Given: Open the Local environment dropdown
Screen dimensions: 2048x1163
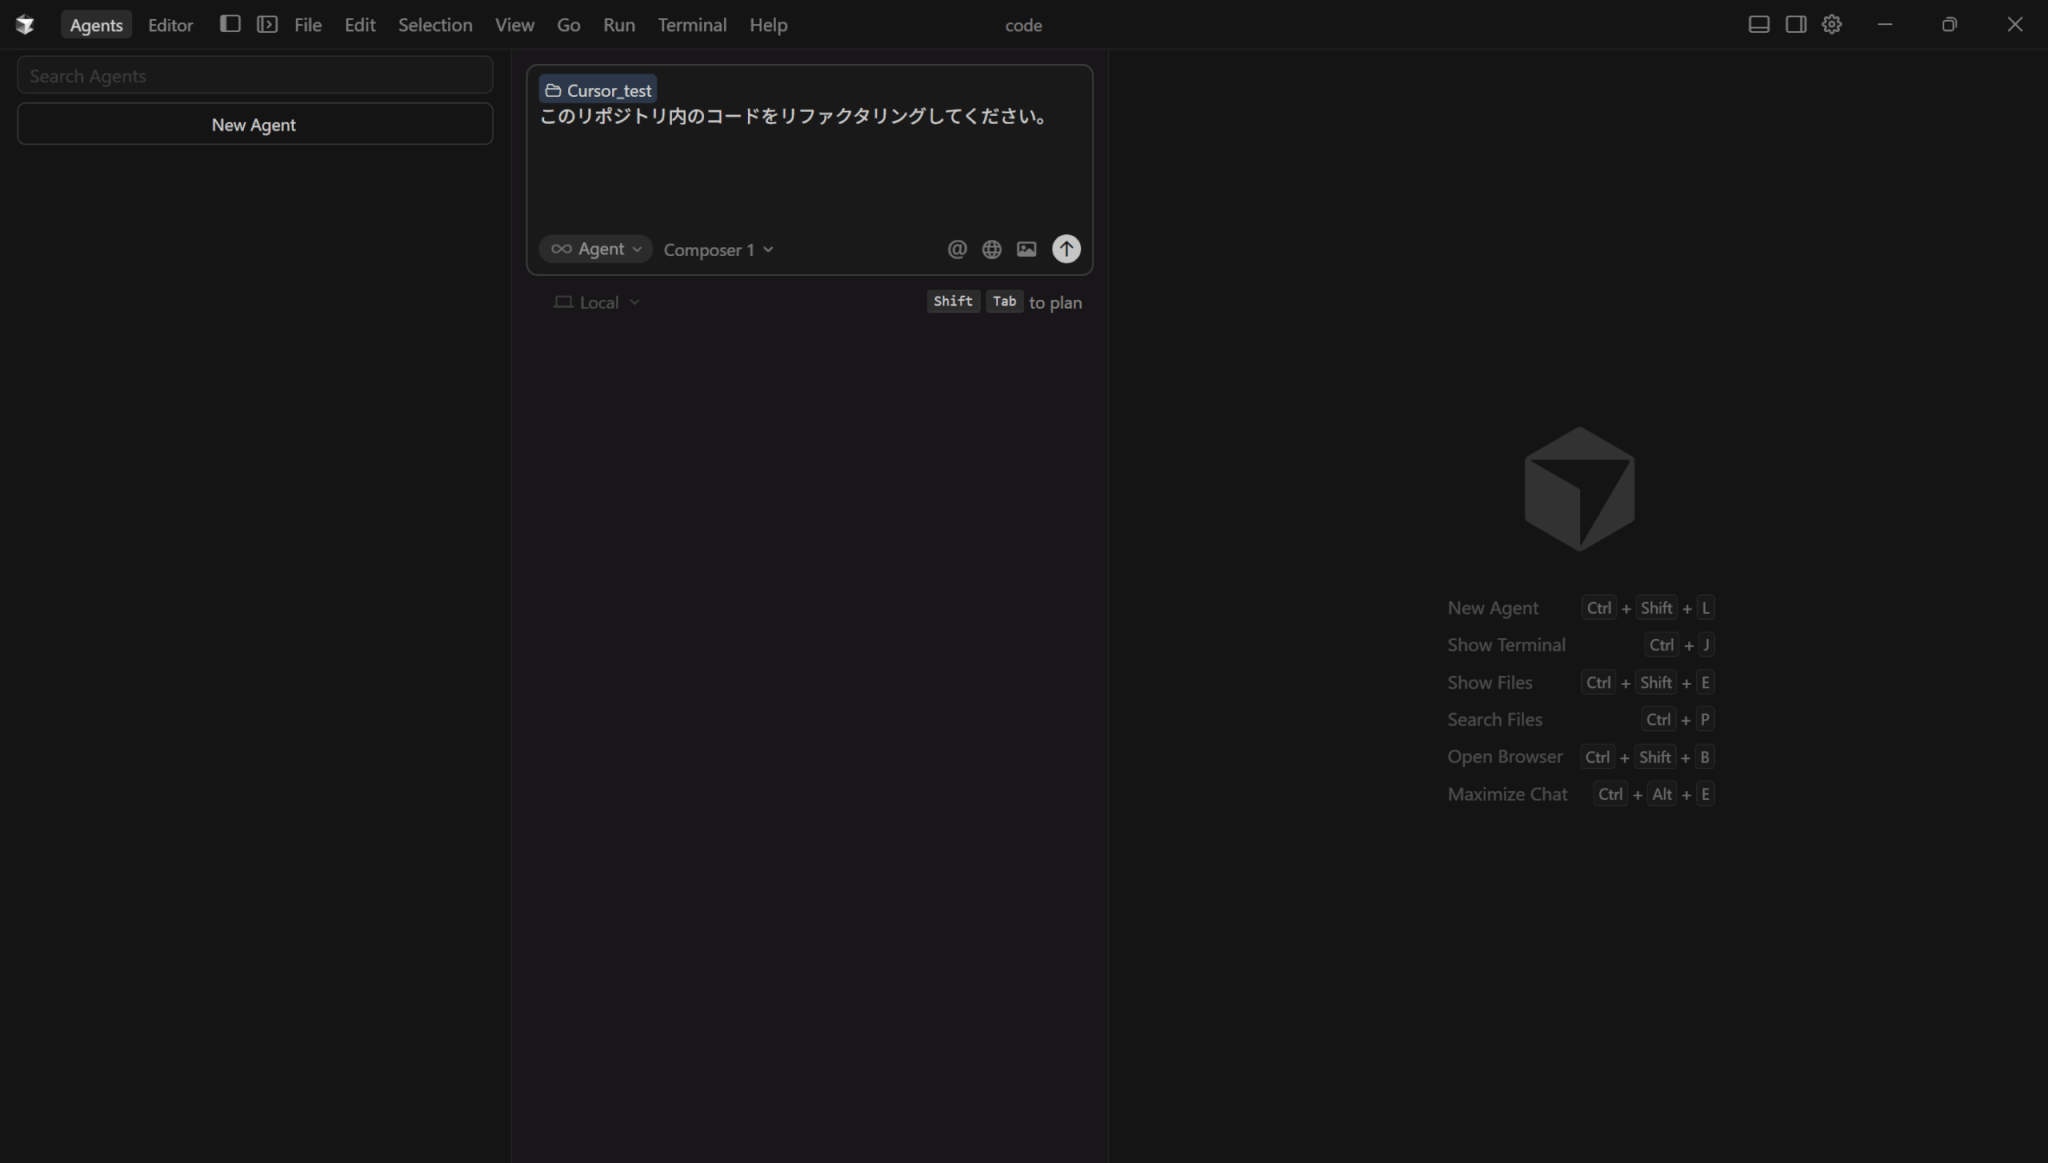Looking at the screenshot, I should click(597, 302).
